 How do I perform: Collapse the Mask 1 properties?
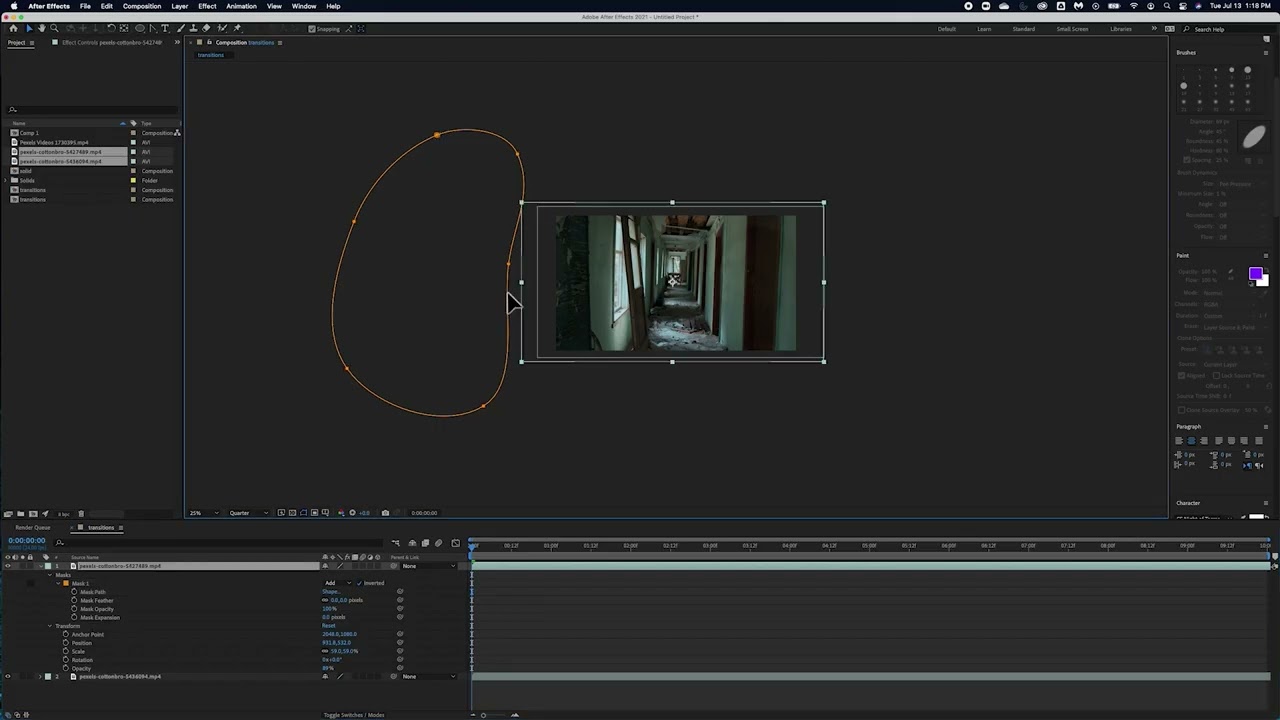58,583
